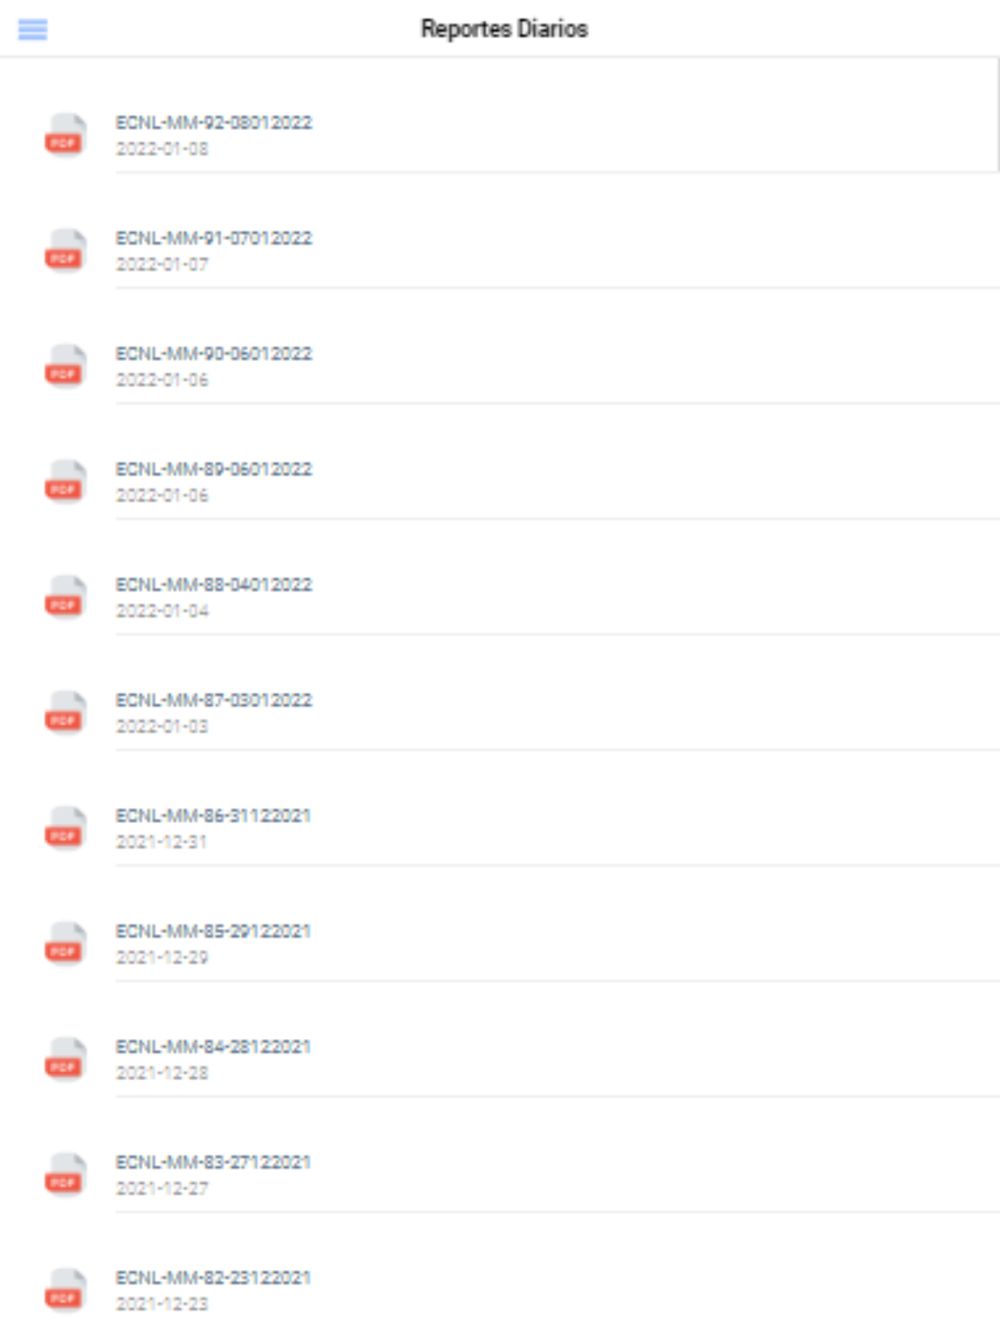Click PDF icon for ECNL-MM-82-23122021
1000x1334 pixels.
pyautogui.click(x=65, y=1290)
